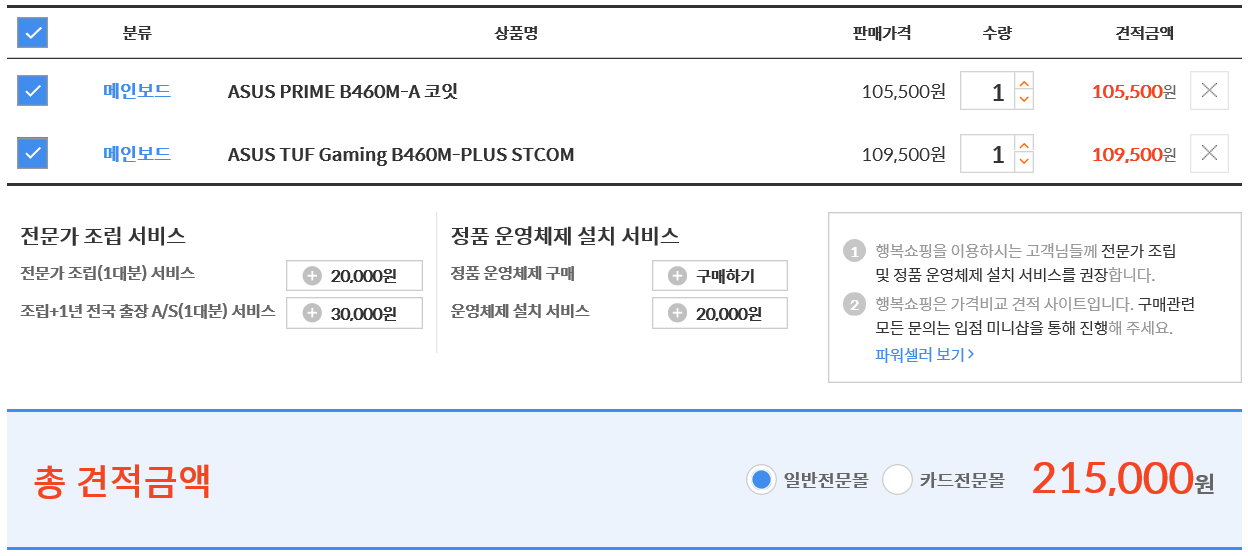The image size is (1248, 556).
Task: Open the 파워셀러 보기 link
Action: point(924,354)
